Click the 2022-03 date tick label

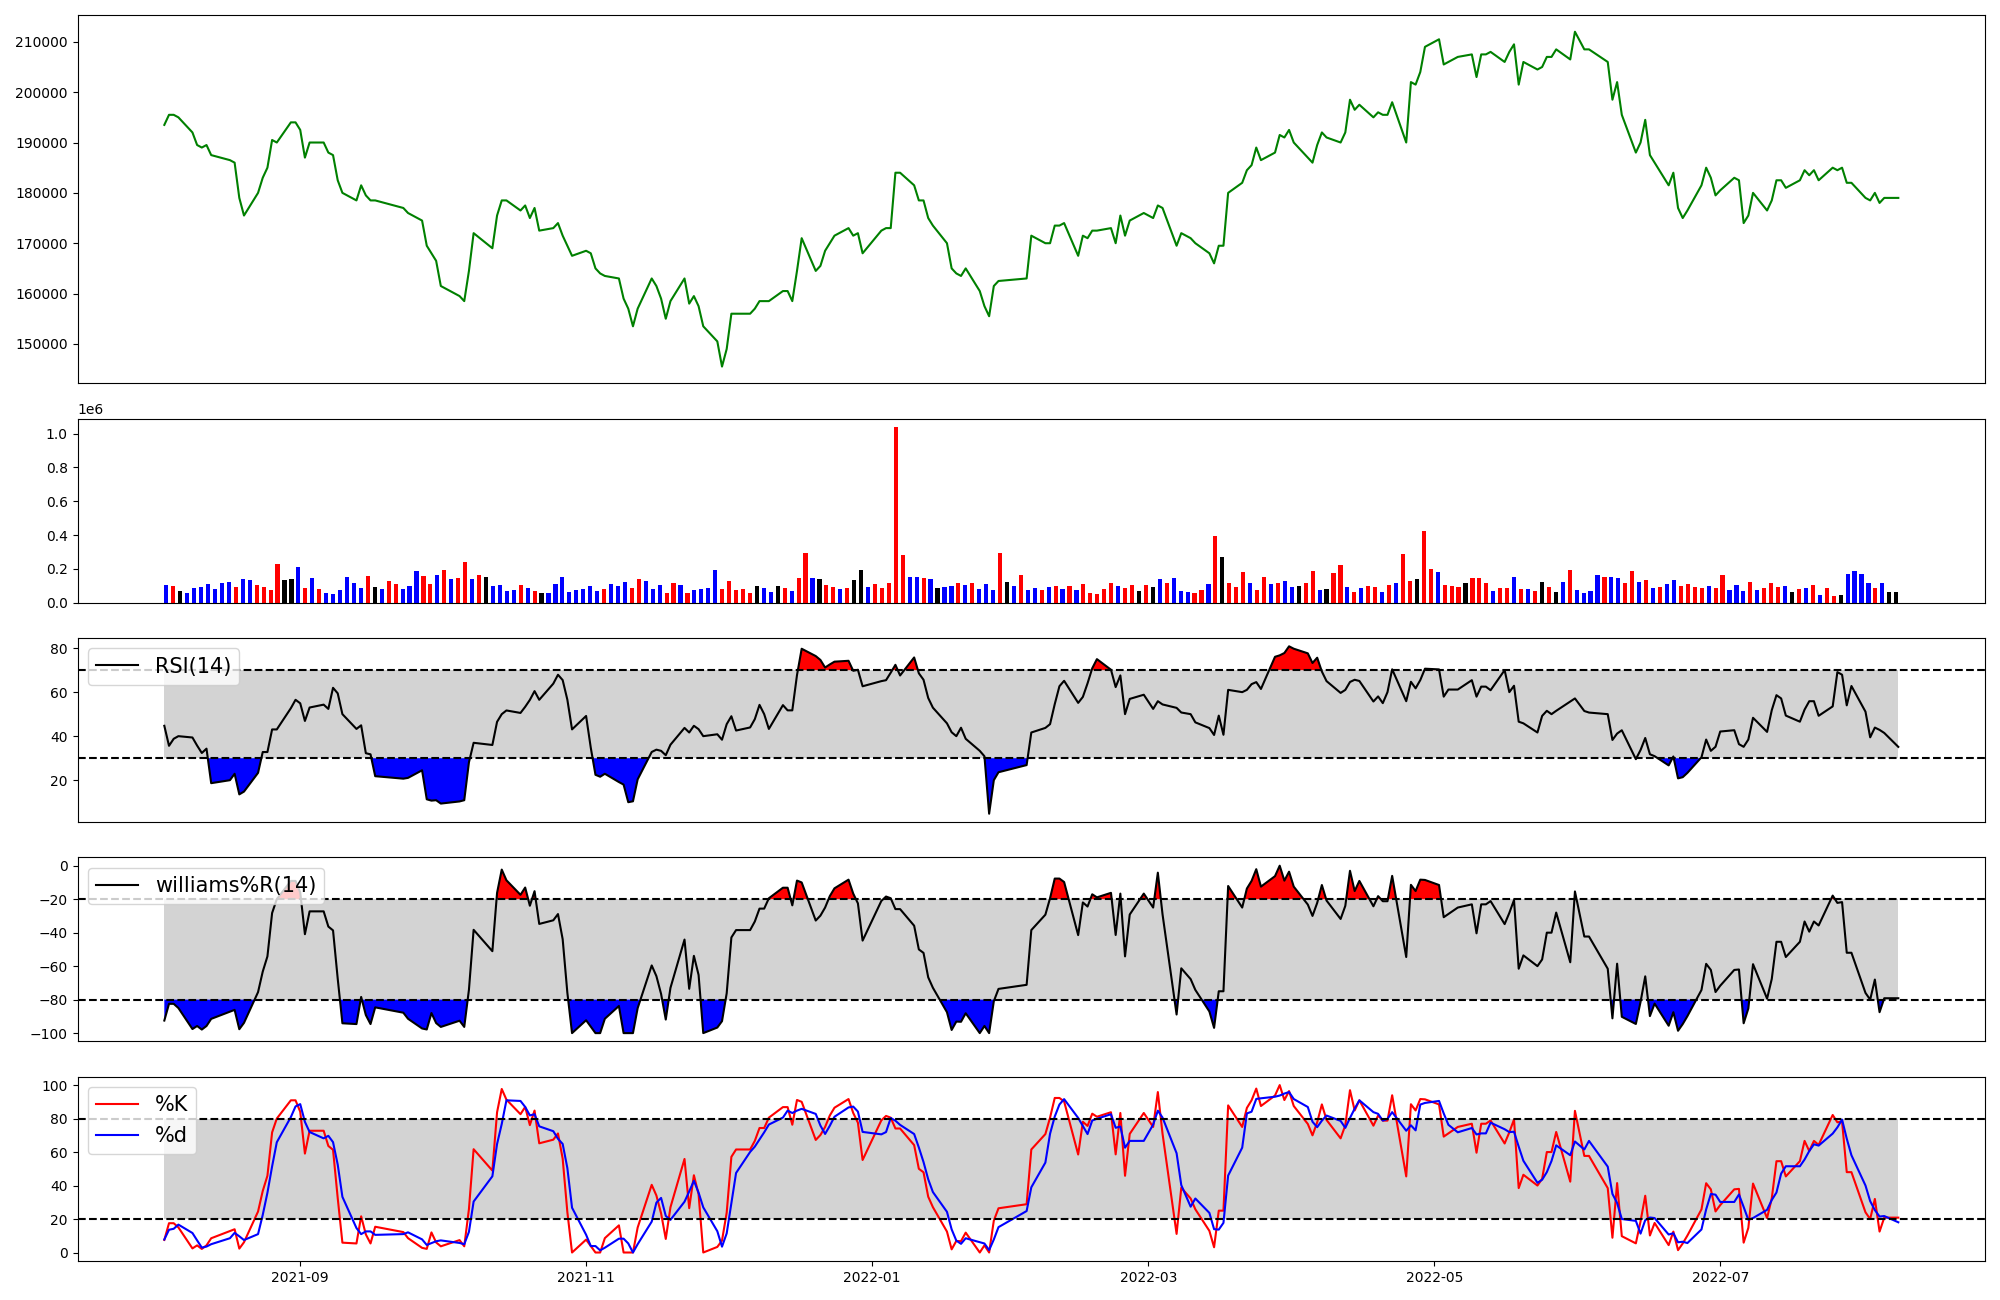coord(1148,1277)
